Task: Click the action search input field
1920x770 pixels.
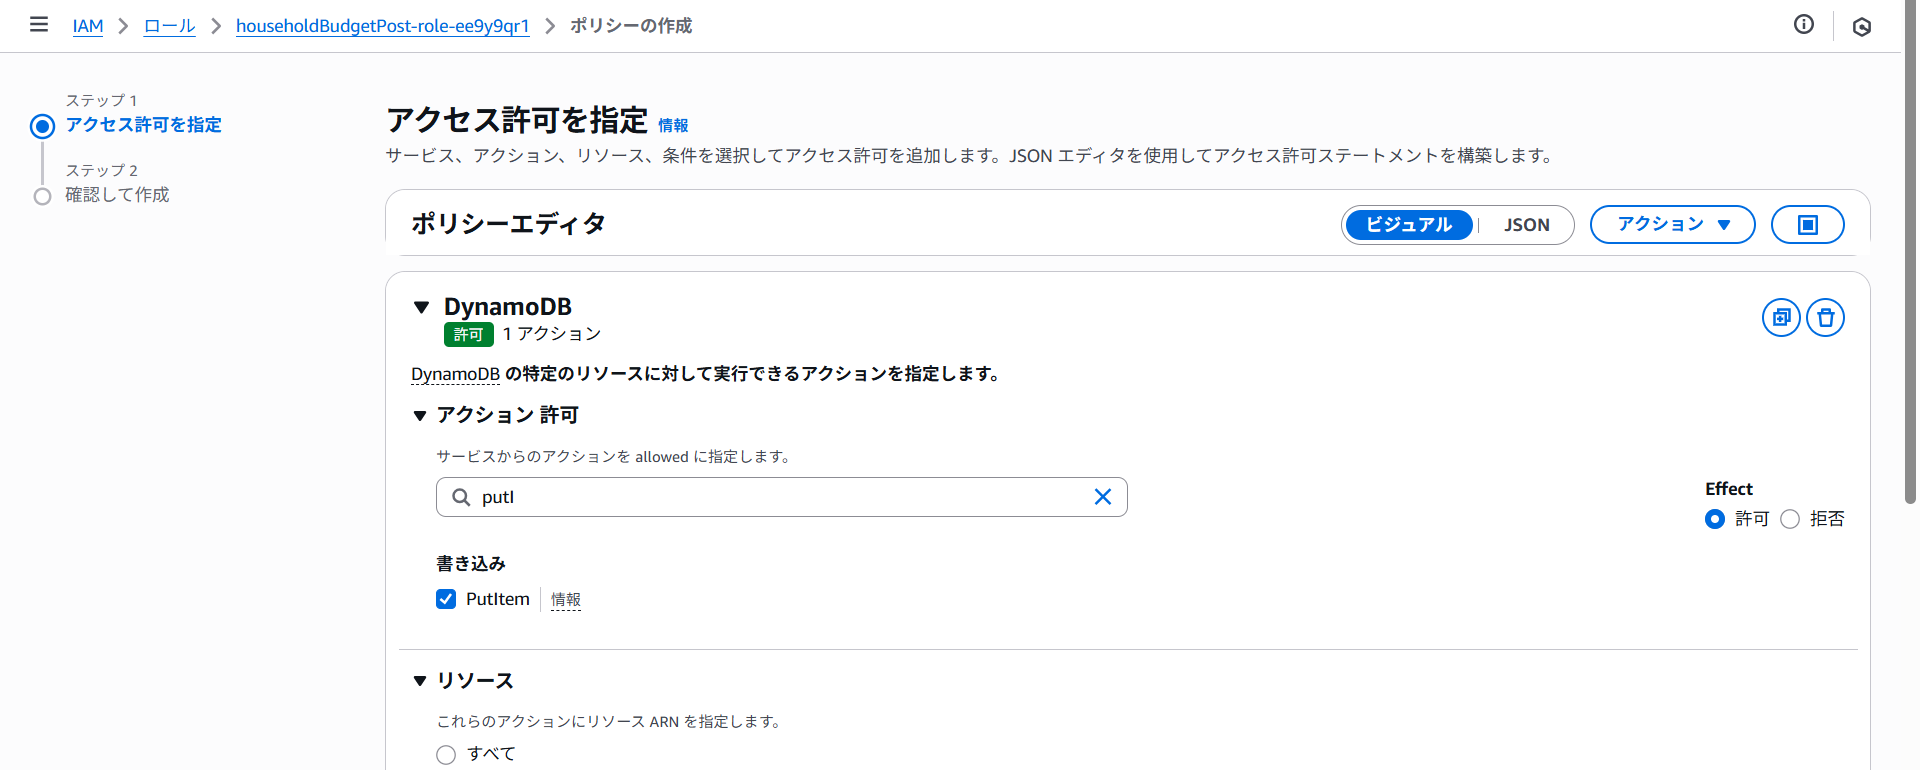Action: [780, 497]
